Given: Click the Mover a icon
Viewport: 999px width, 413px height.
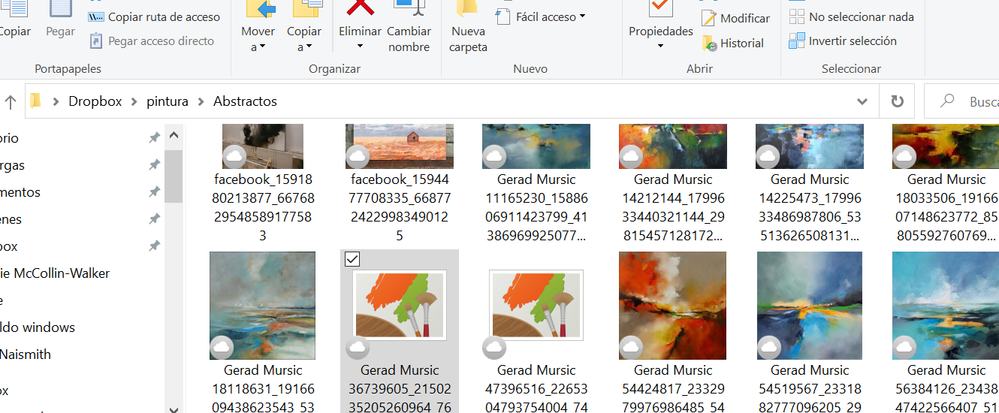Looking at the screenshot, I should tap(260, 12).
